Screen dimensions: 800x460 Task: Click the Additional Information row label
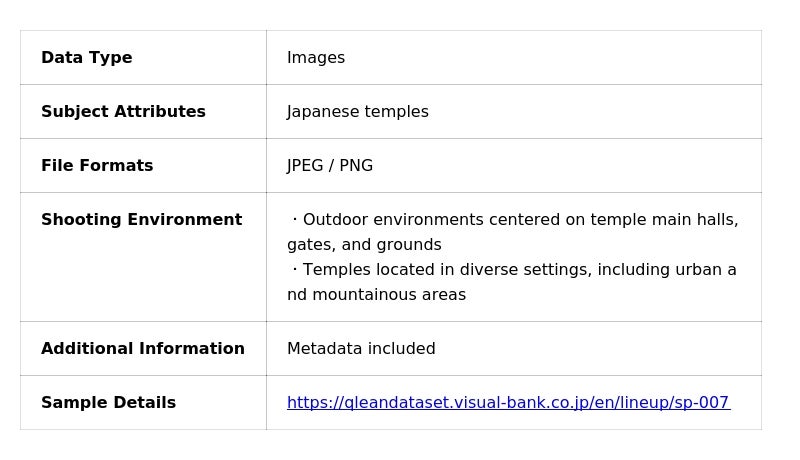pos(143,349)
